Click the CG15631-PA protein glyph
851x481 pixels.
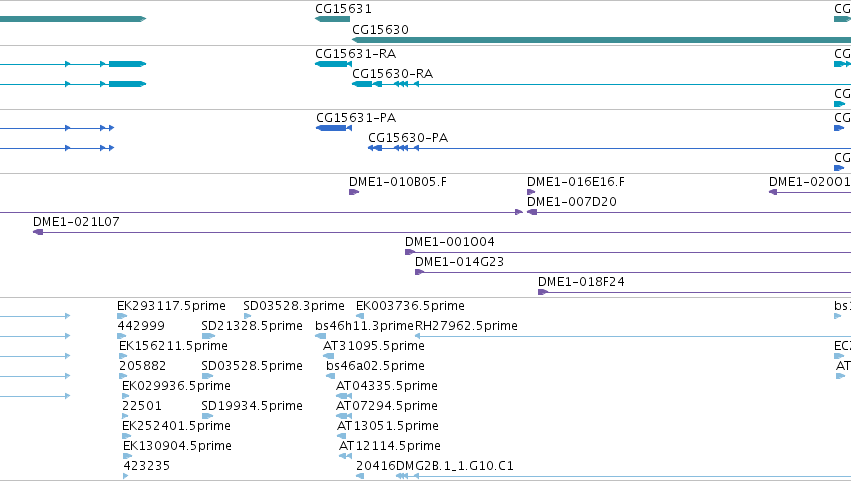(334, 128)
